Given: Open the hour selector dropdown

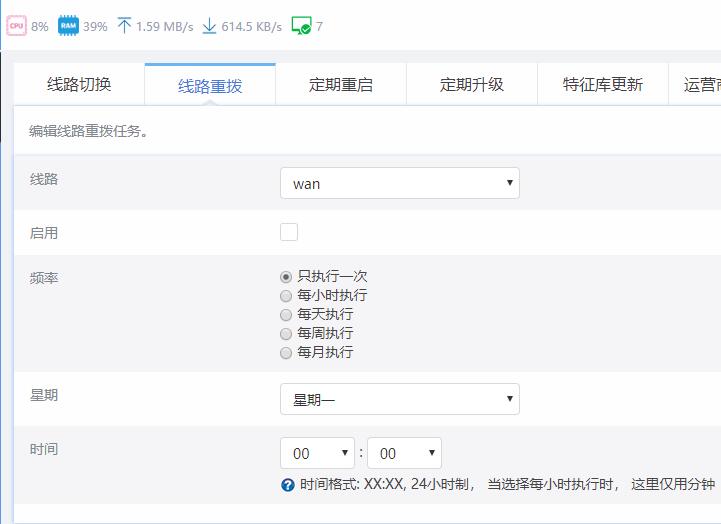Looking at the screenshot, I should click(317, 453).
